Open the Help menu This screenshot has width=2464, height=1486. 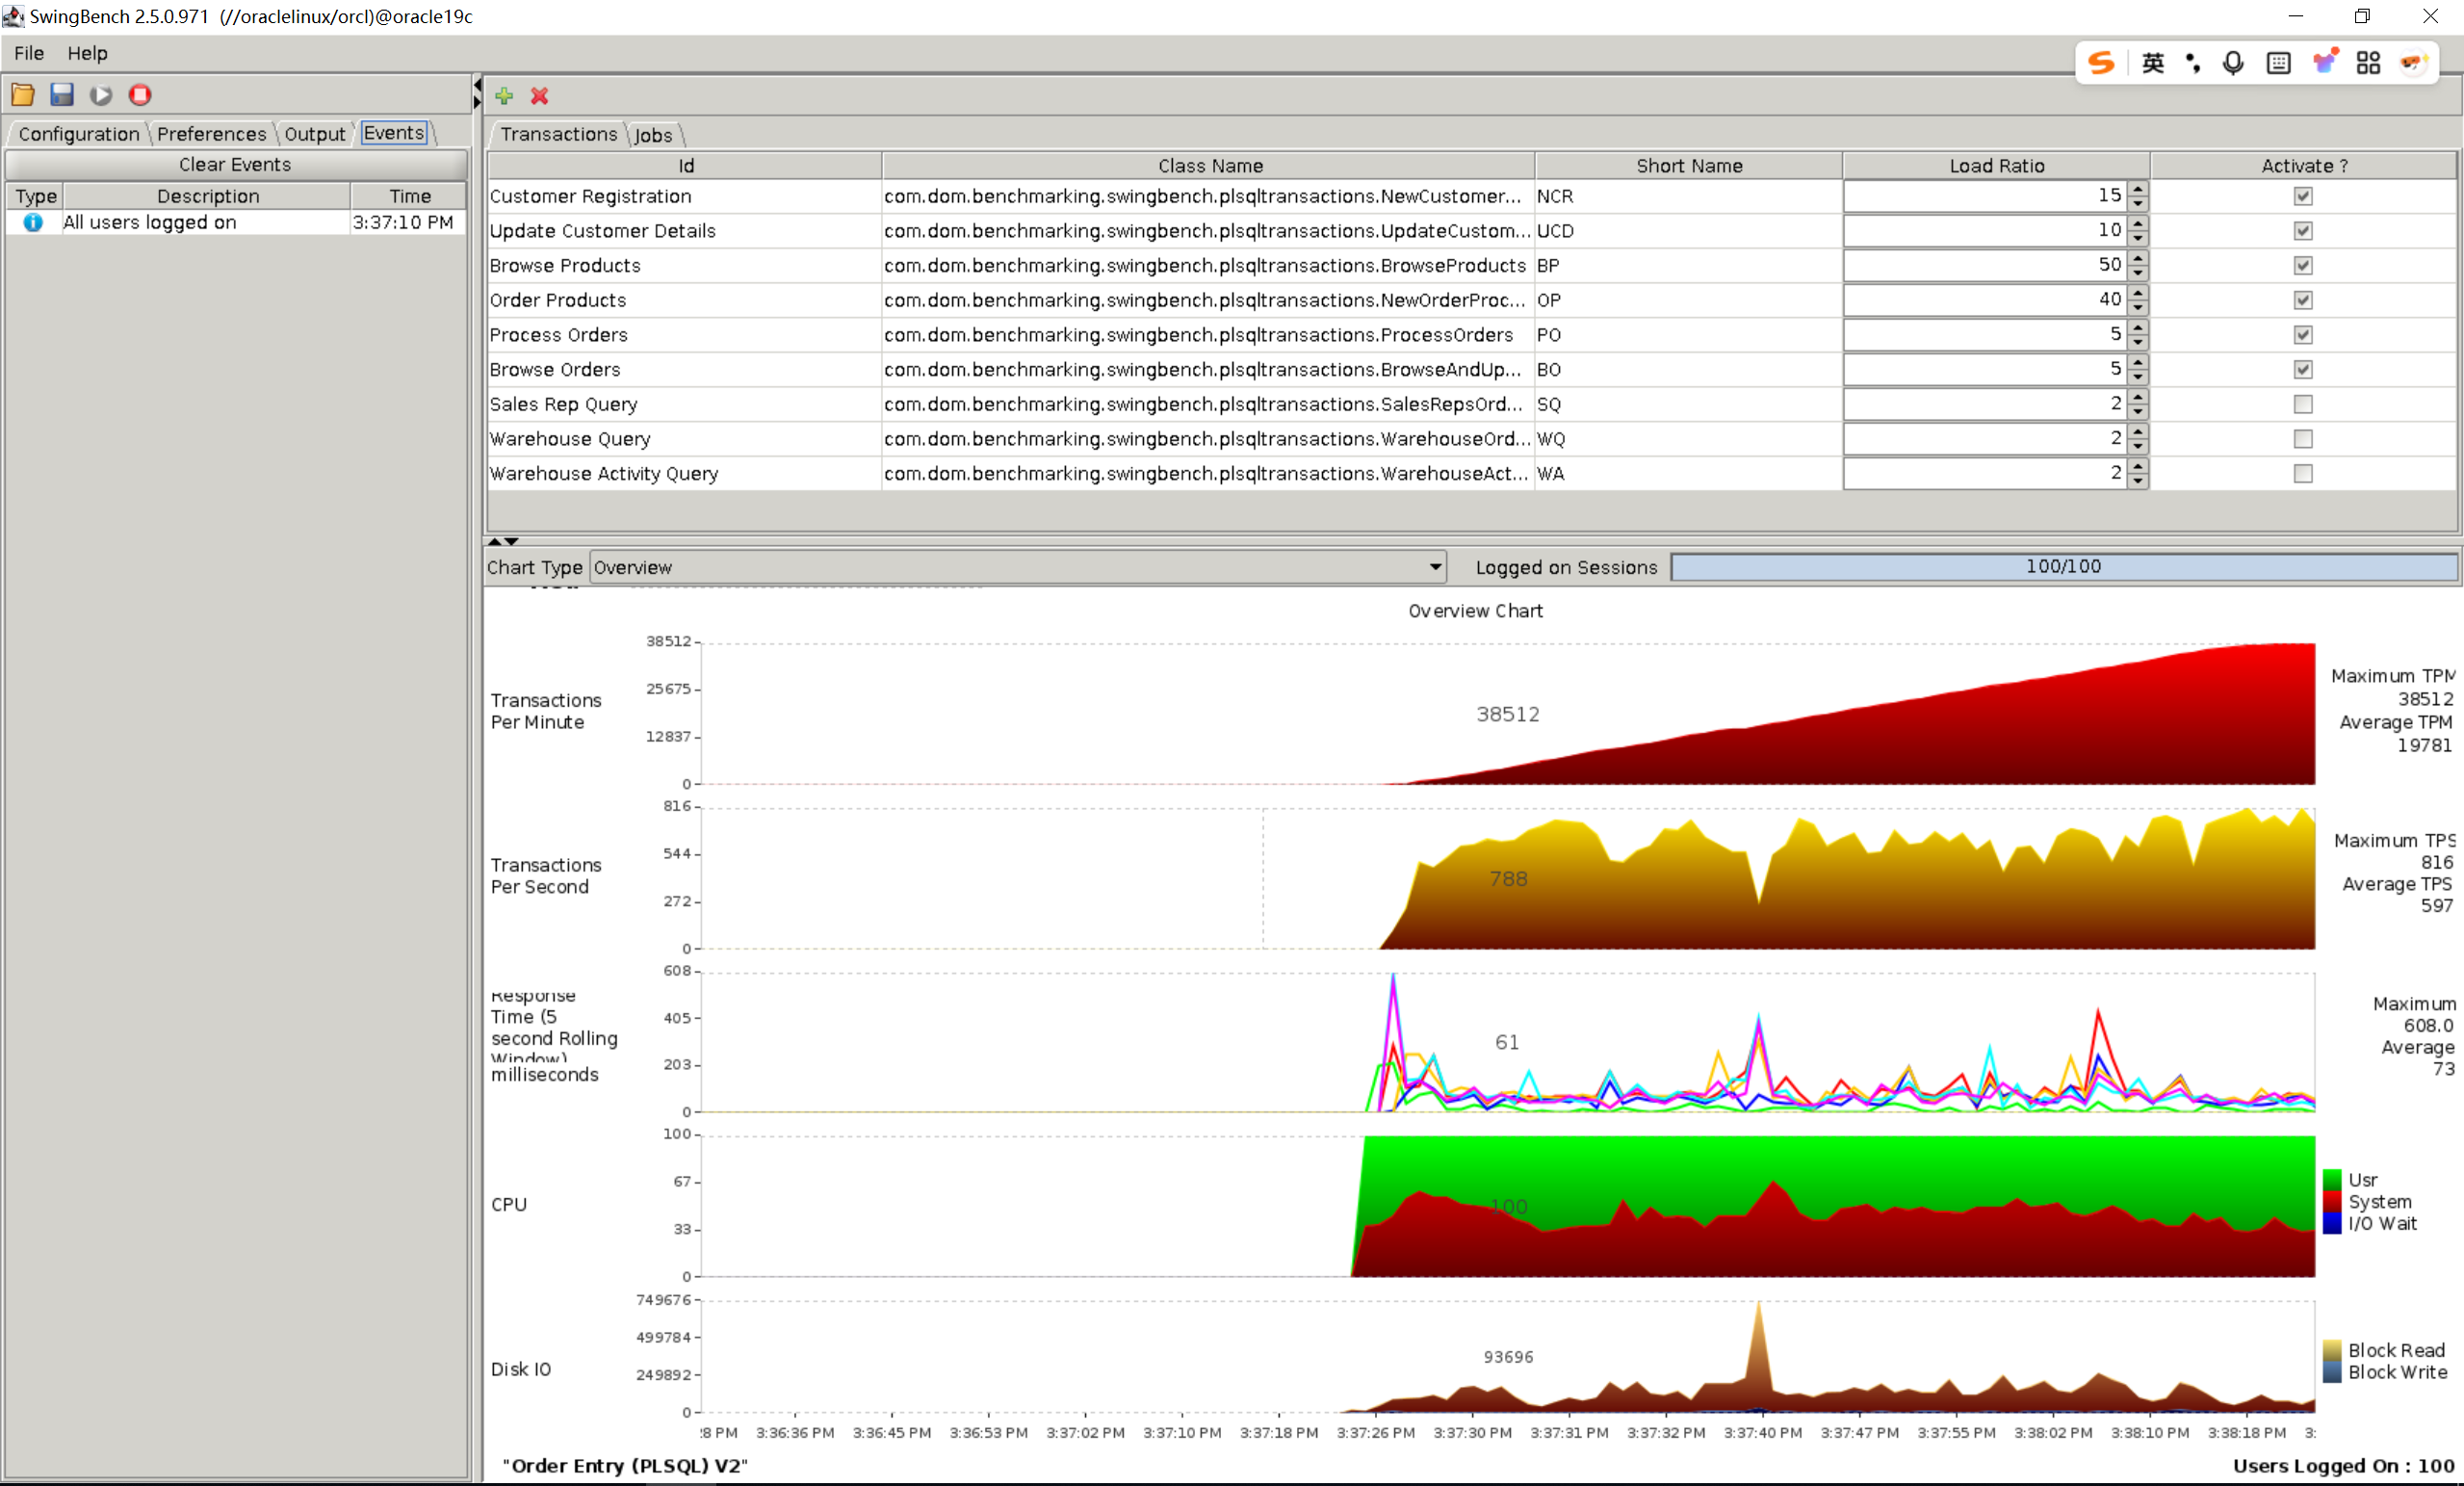[x=87, y=53]
